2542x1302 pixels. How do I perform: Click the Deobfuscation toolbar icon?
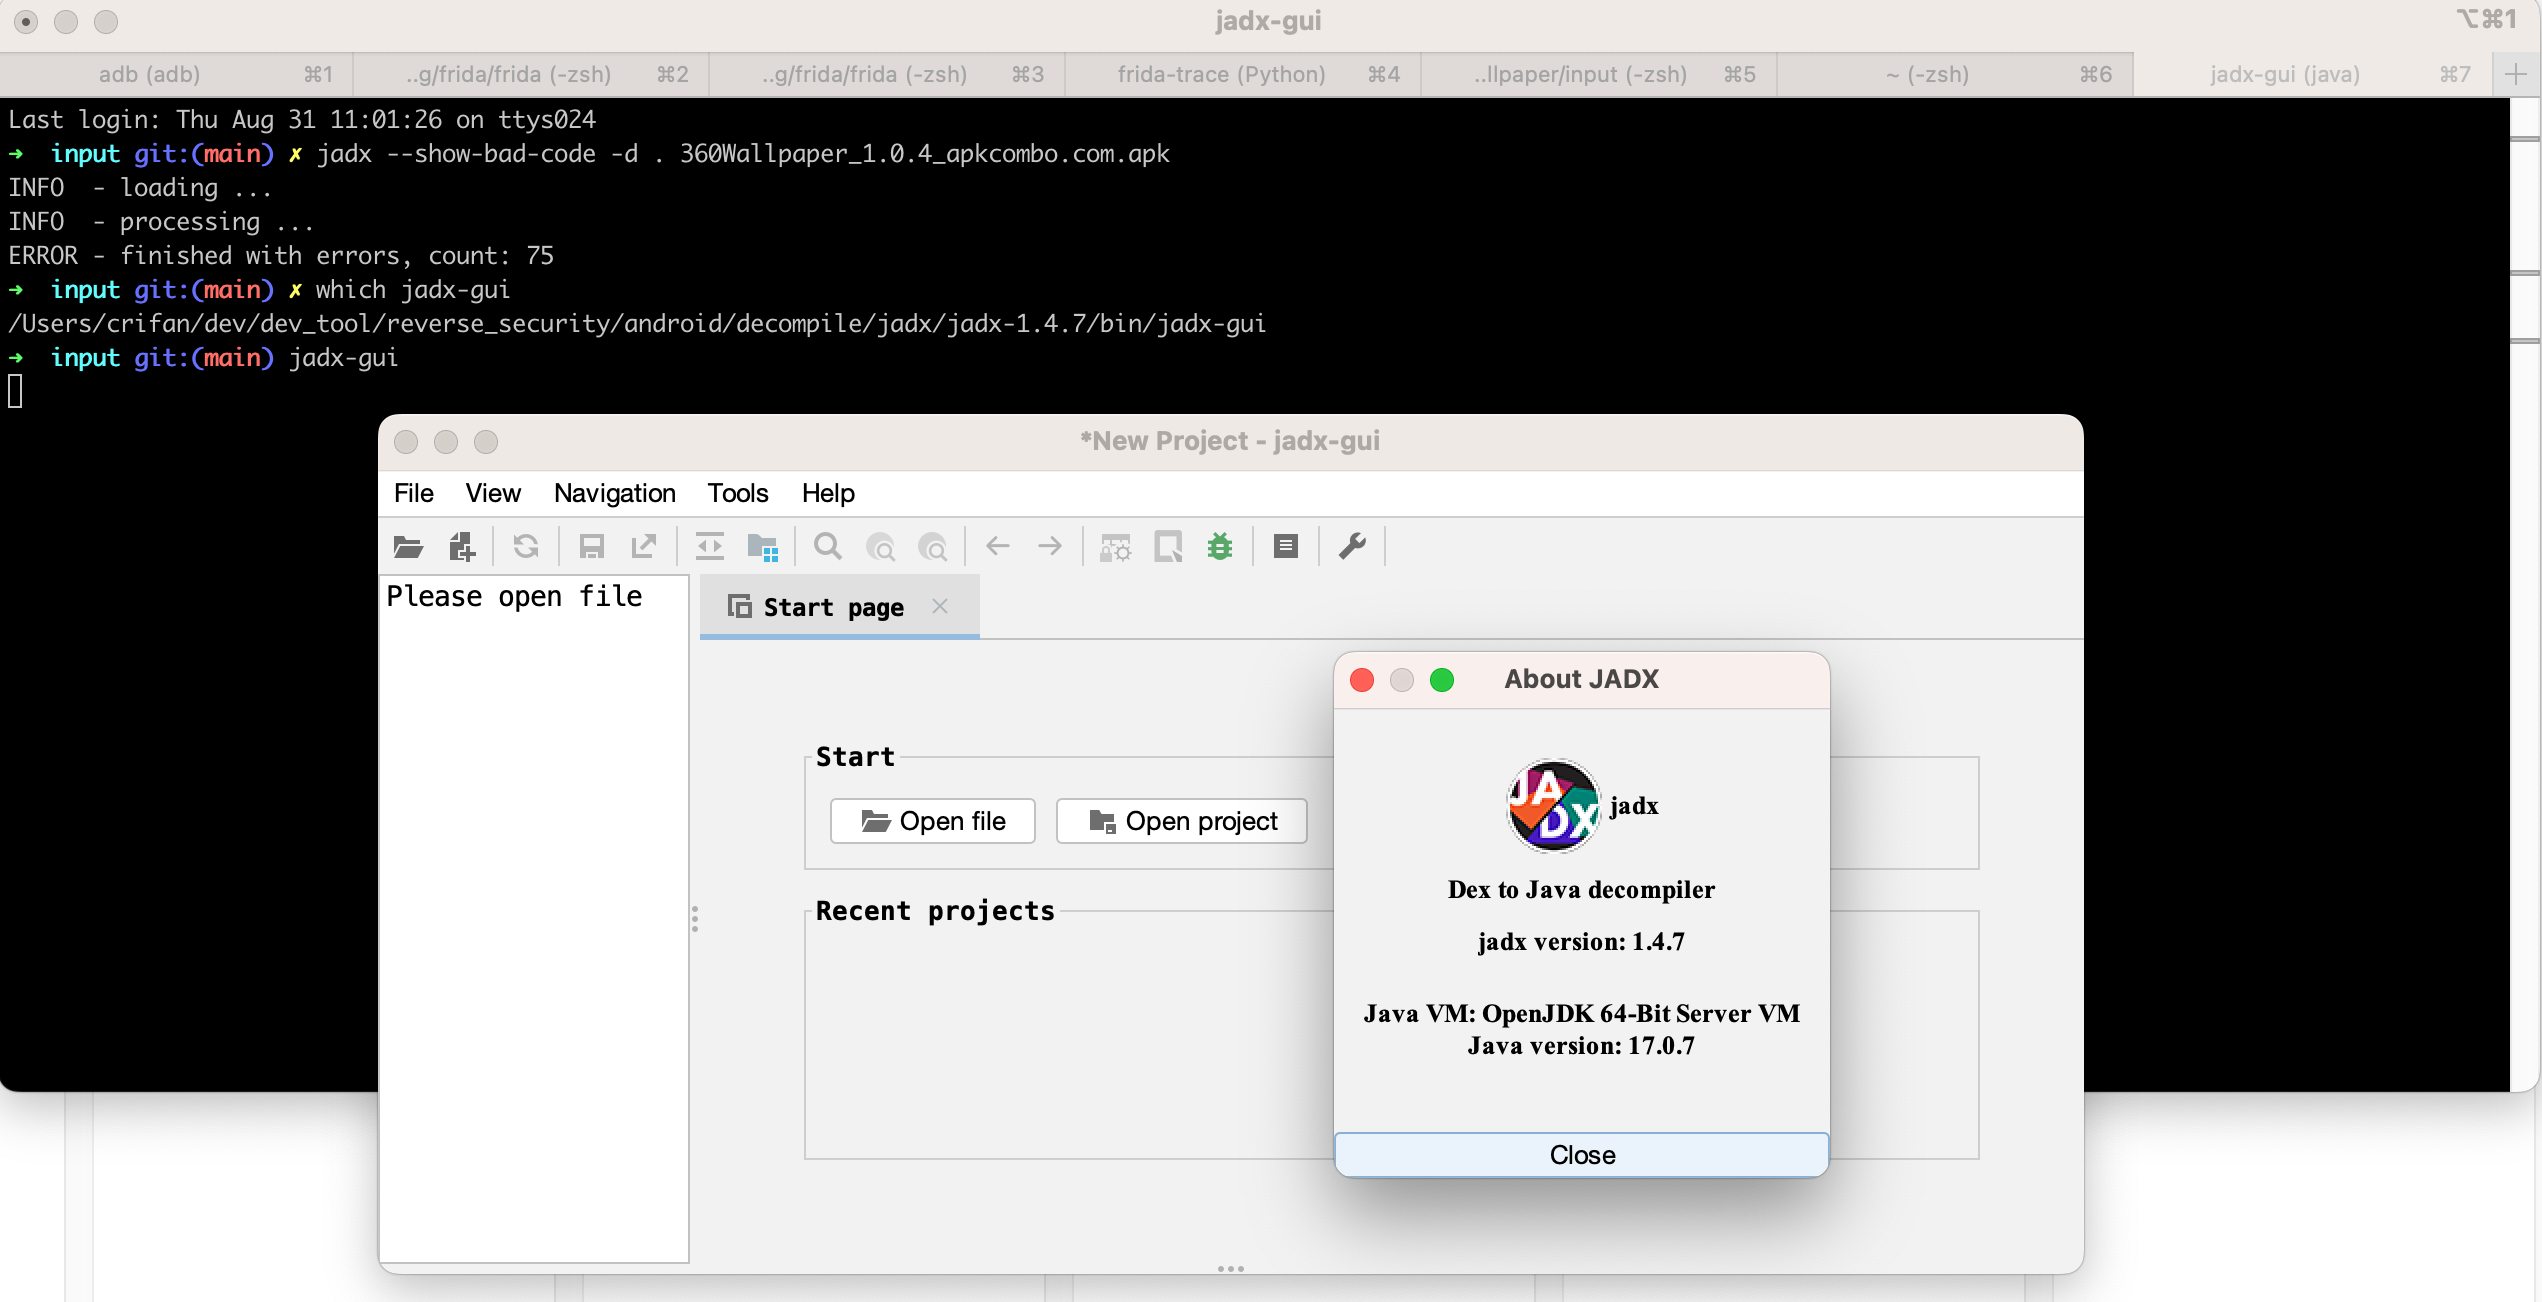[x=1115, y=547]
